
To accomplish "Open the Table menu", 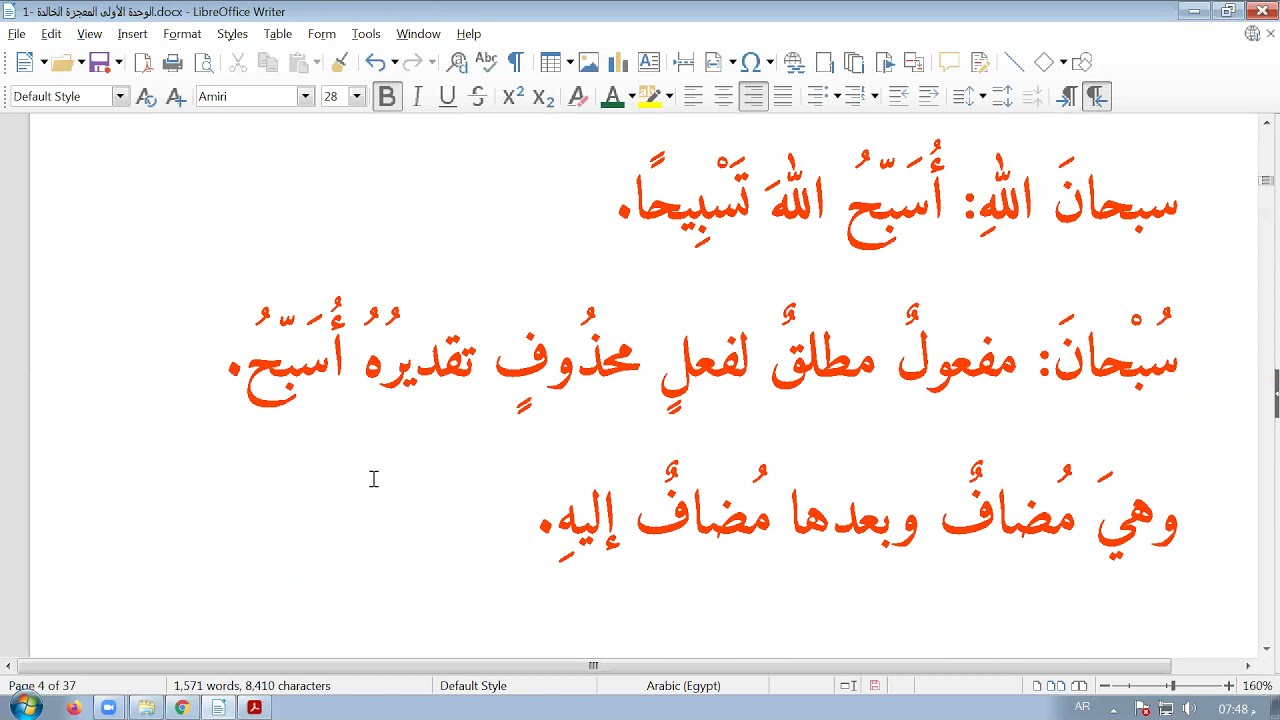I will click(x=278, y=33).
